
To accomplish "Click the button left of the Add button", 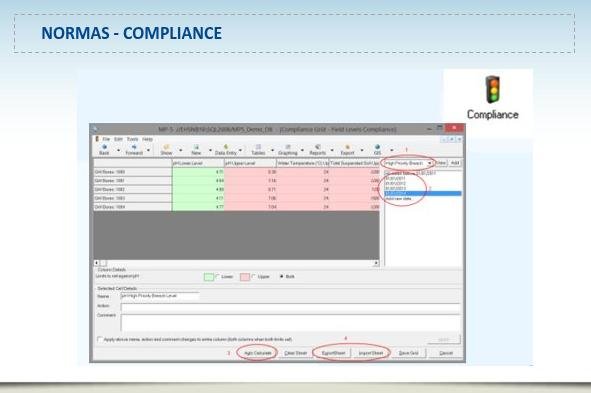I will [x=441, y=163].
